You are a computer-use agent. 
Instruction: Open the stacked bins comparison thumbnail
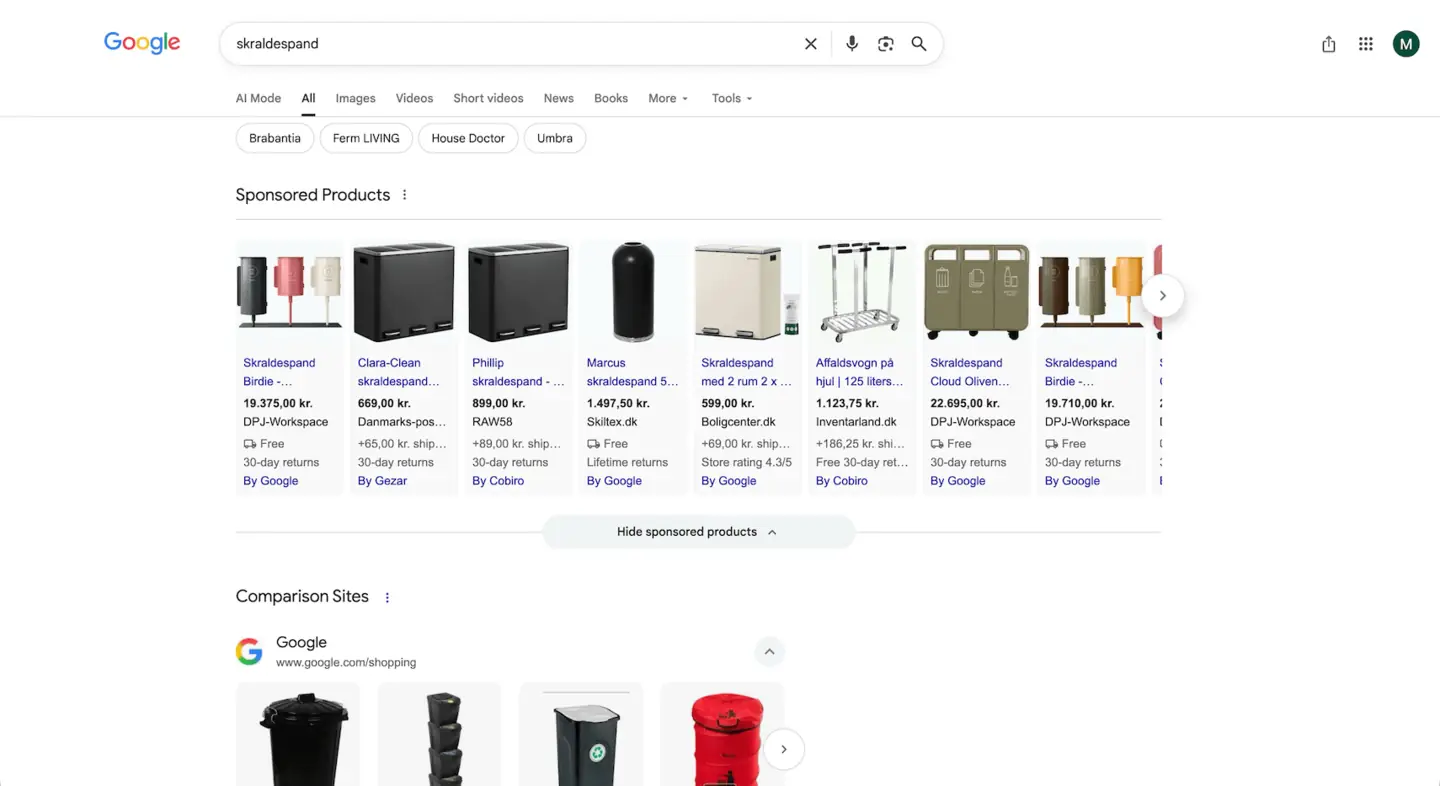point(439,735)
